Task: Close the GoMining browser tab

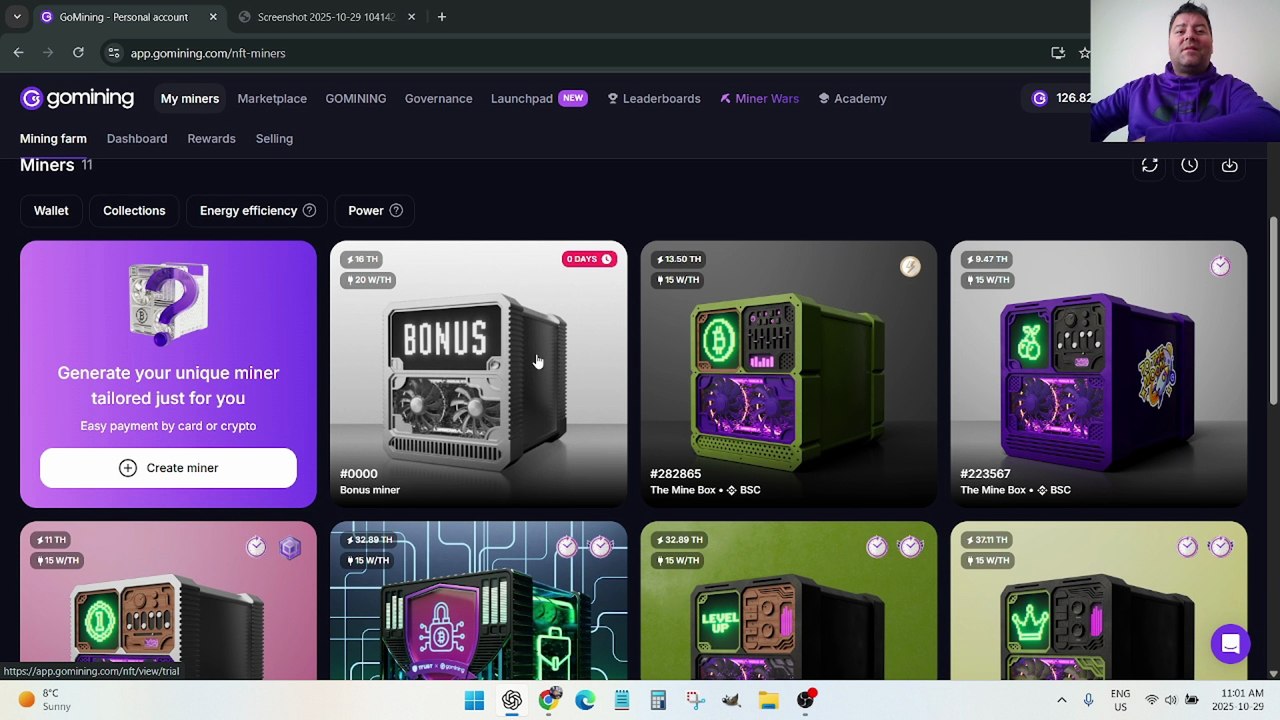Action: pyautogui.click(x=213, y=17)
